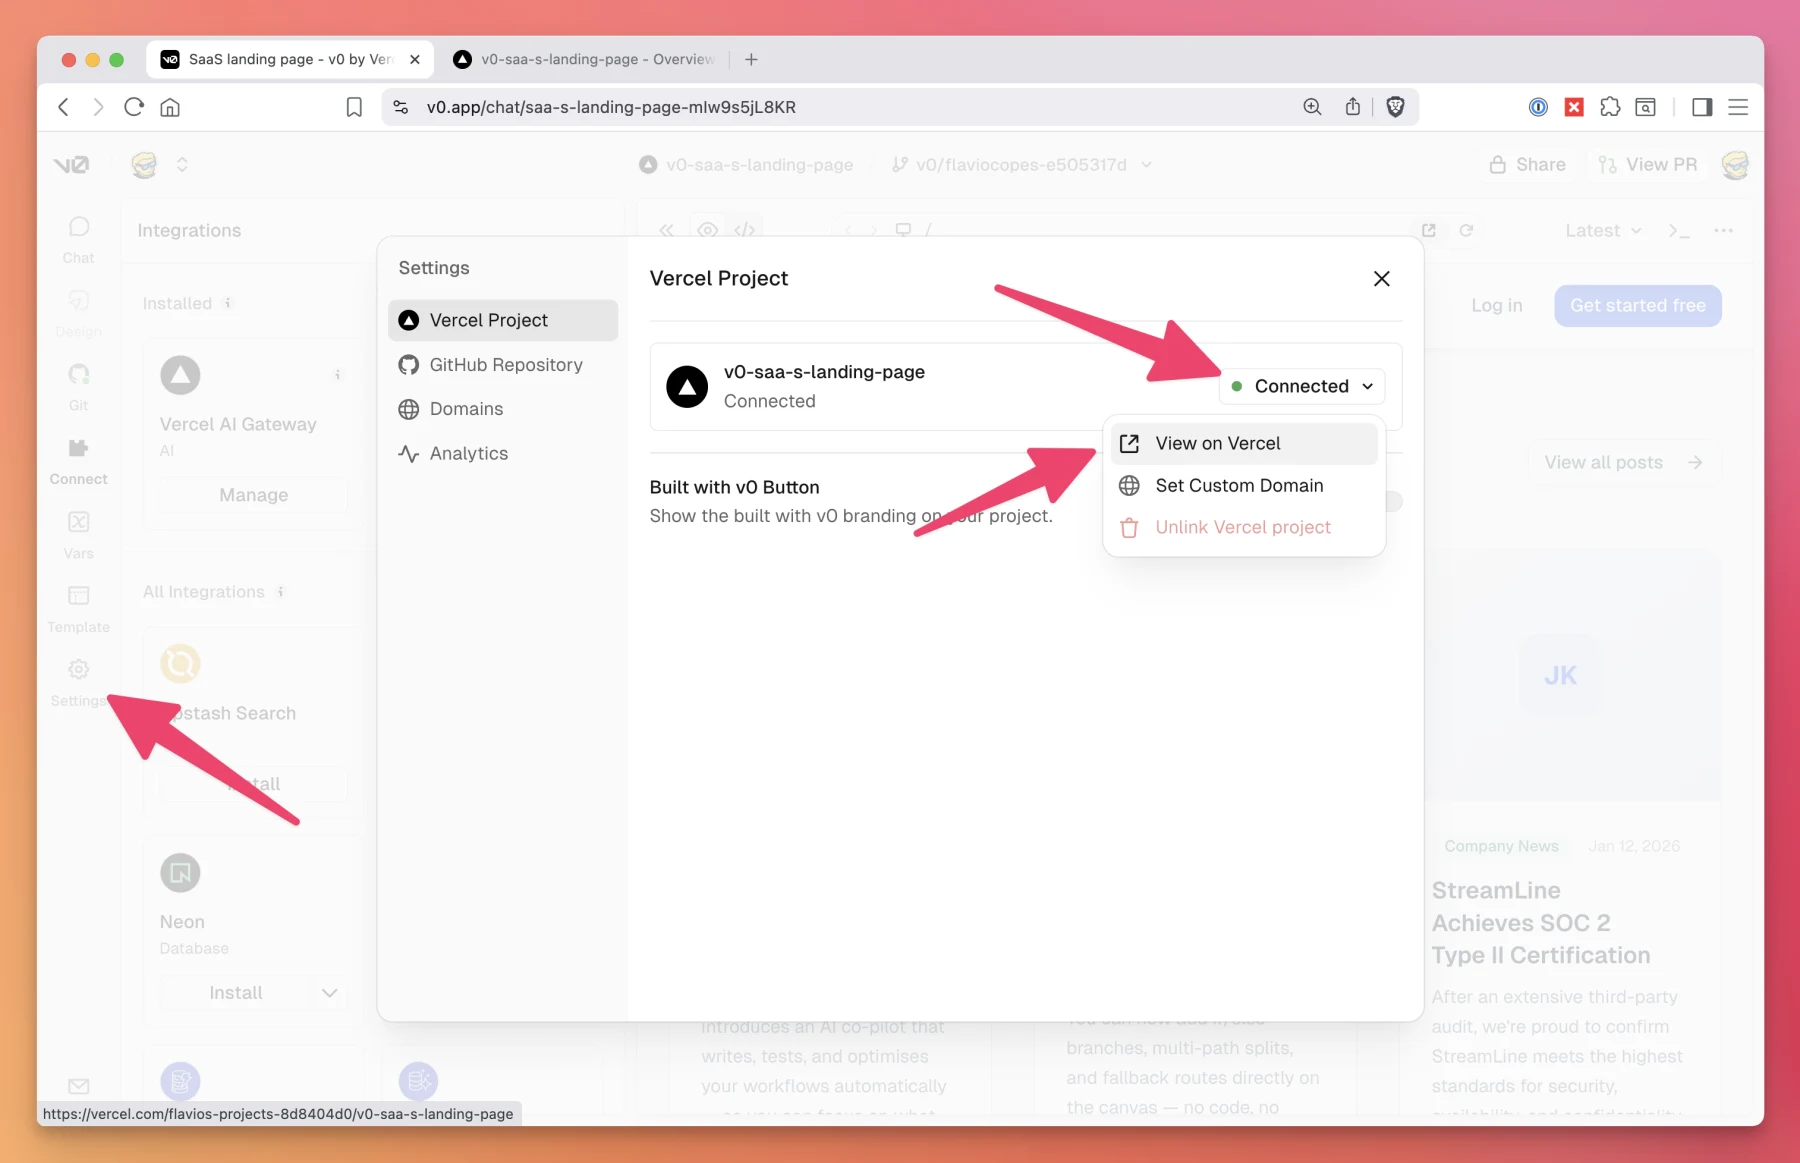Click the View PR button
This screenshot has width=1800, height=1163.
[1647, 165]
